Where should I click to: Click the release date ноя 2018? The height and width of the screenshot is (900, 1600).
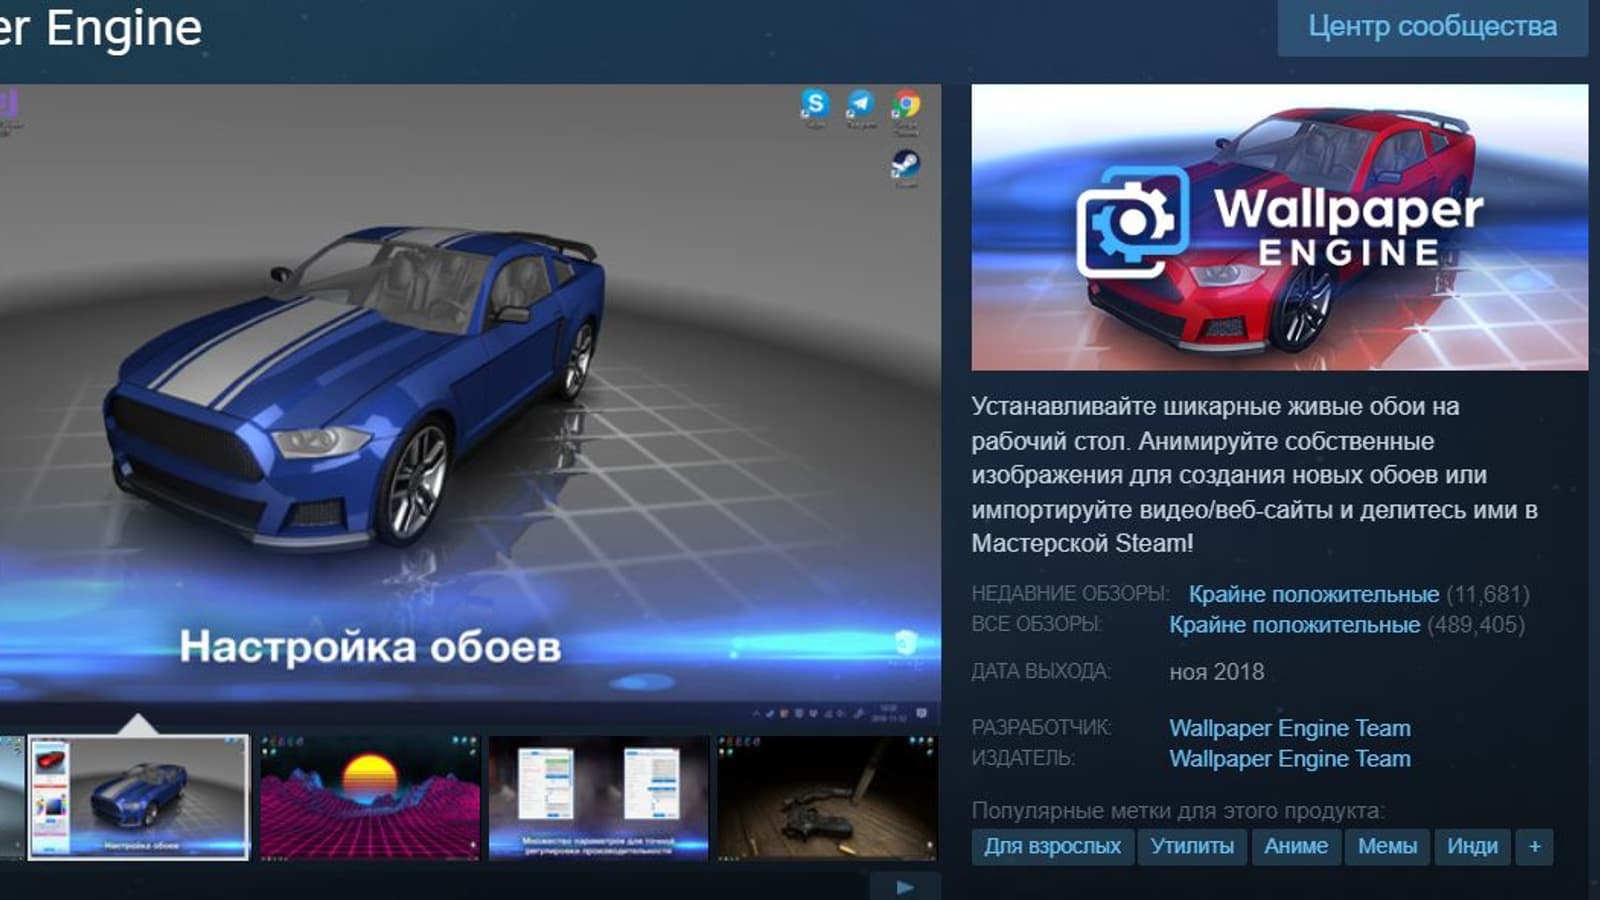click(x=1217, y=672)
